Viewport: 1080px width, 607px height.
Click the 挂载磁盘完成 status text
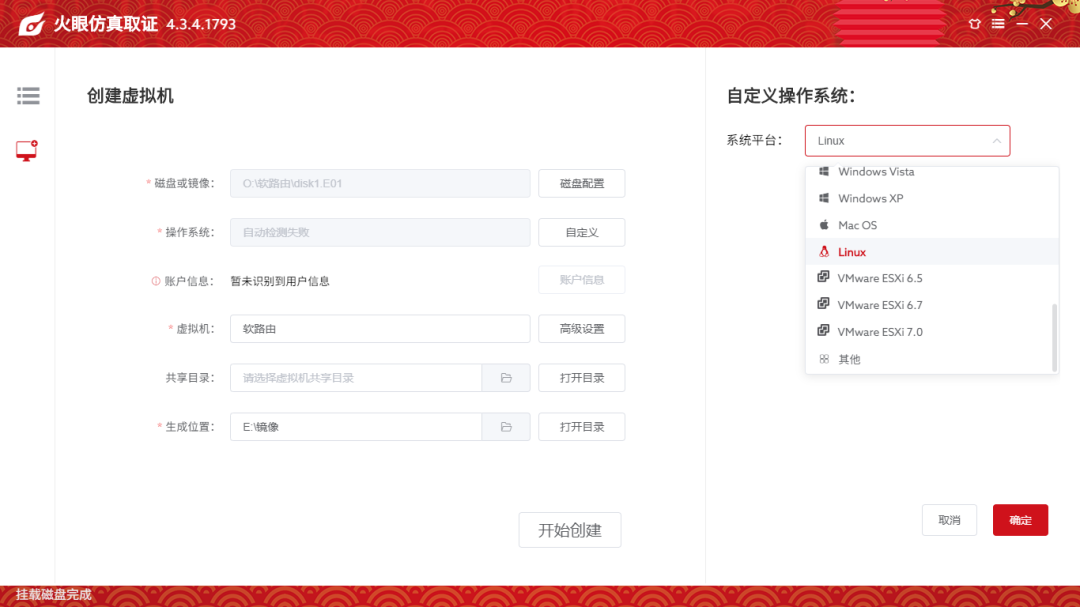(x=54, y=595)
